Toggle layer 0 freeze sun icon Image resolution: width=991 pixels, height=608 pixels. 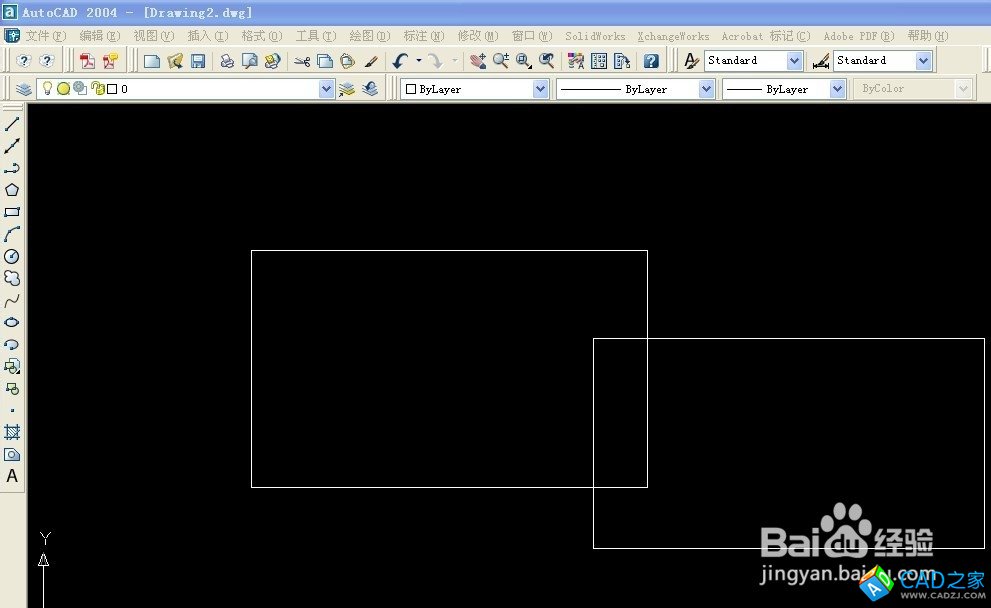point(63,89)
